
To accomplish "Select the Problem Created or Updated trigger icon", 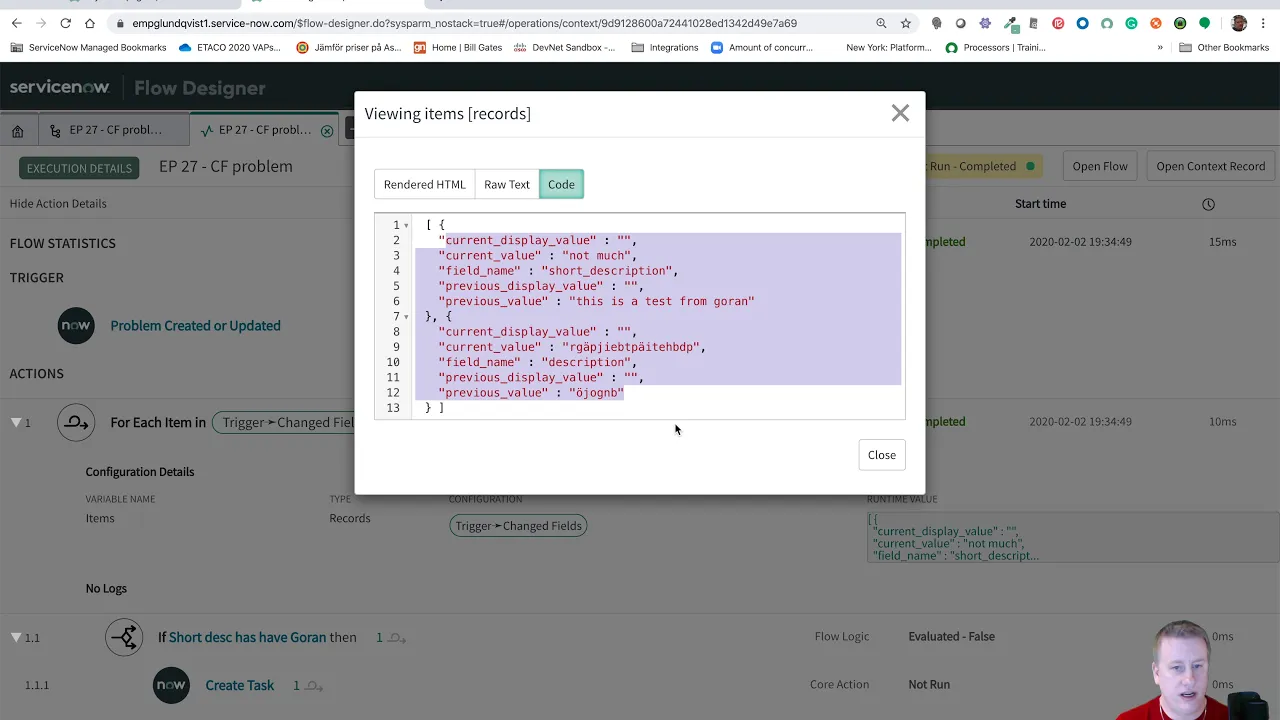I will (76, 325).
